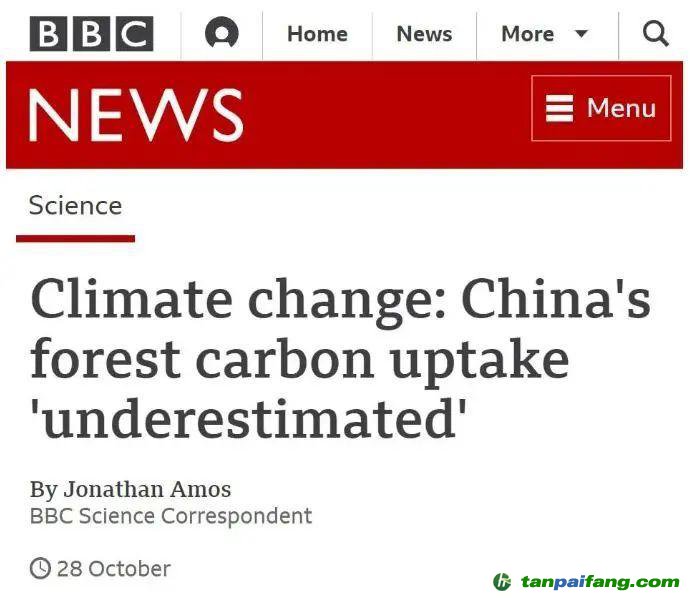Viewport: 690px width, 602px height.
Task: Click the hamburger lines icon in Menu
Action: click(560, 108)
